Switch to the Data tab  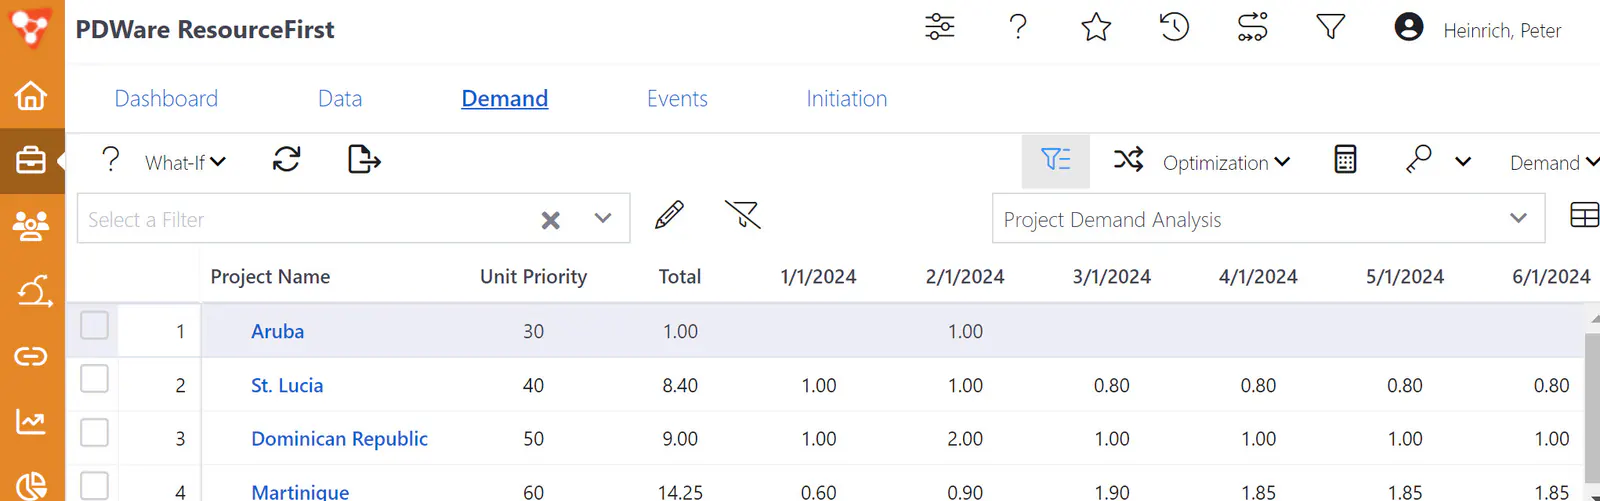point(340,98)
